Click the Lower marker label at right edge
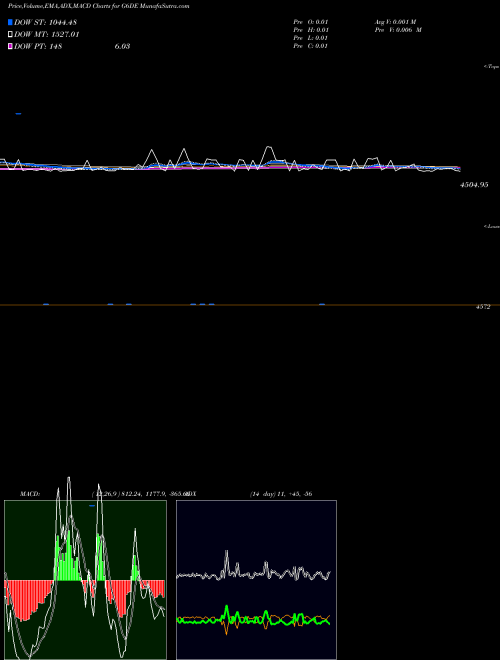500x660 pixels. tap(492, 226)
